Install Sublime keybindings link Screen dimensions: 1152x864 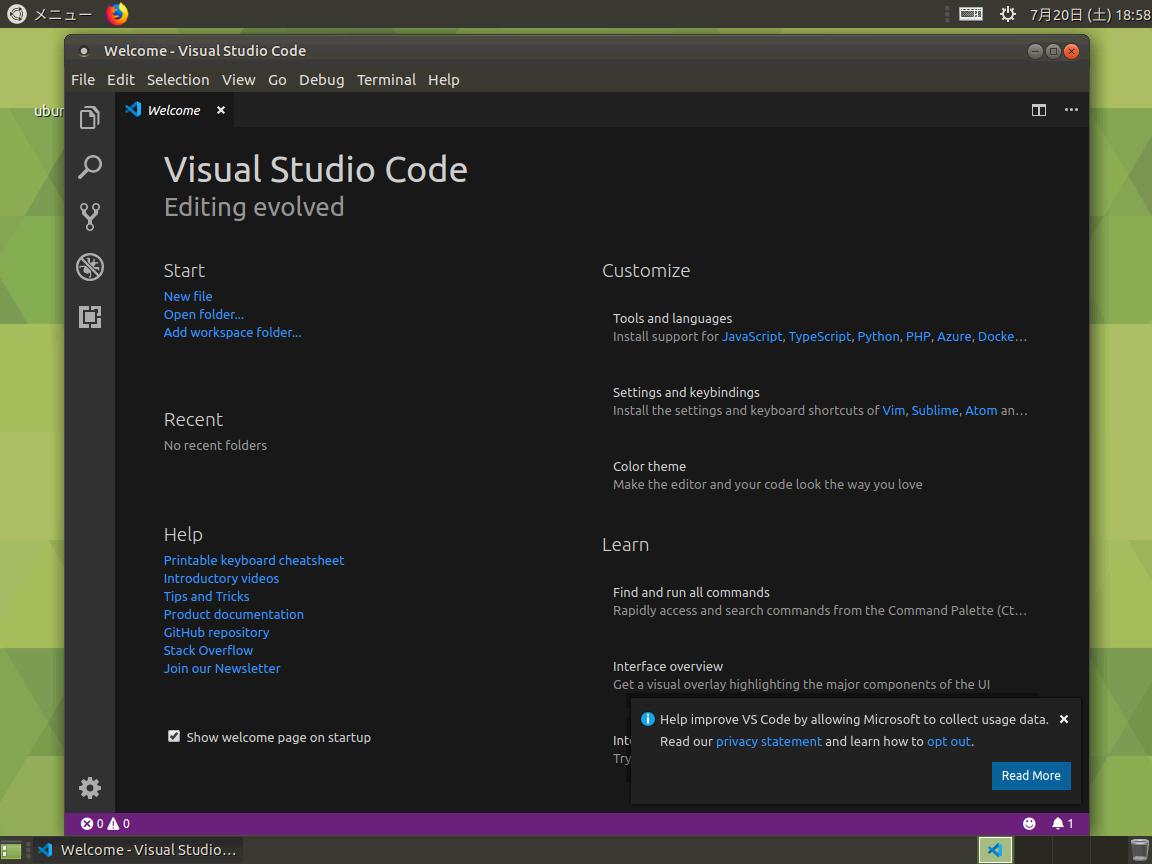point(935,411)
